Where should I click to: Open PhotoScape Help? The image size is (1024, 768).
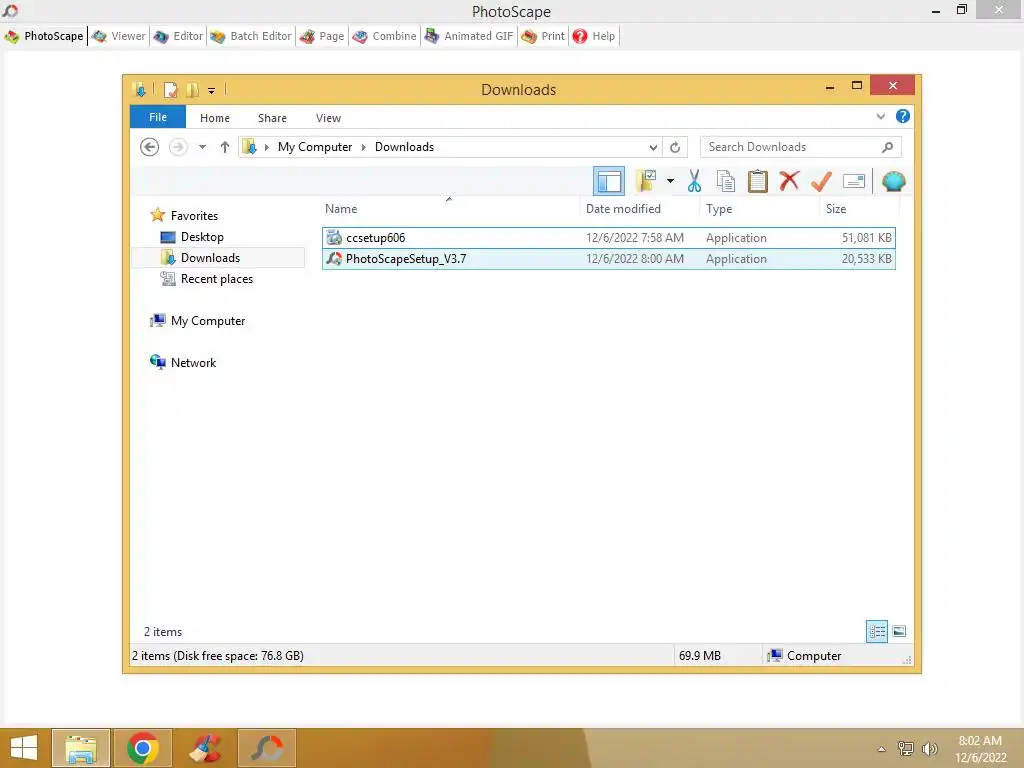[x=594, y=36]
